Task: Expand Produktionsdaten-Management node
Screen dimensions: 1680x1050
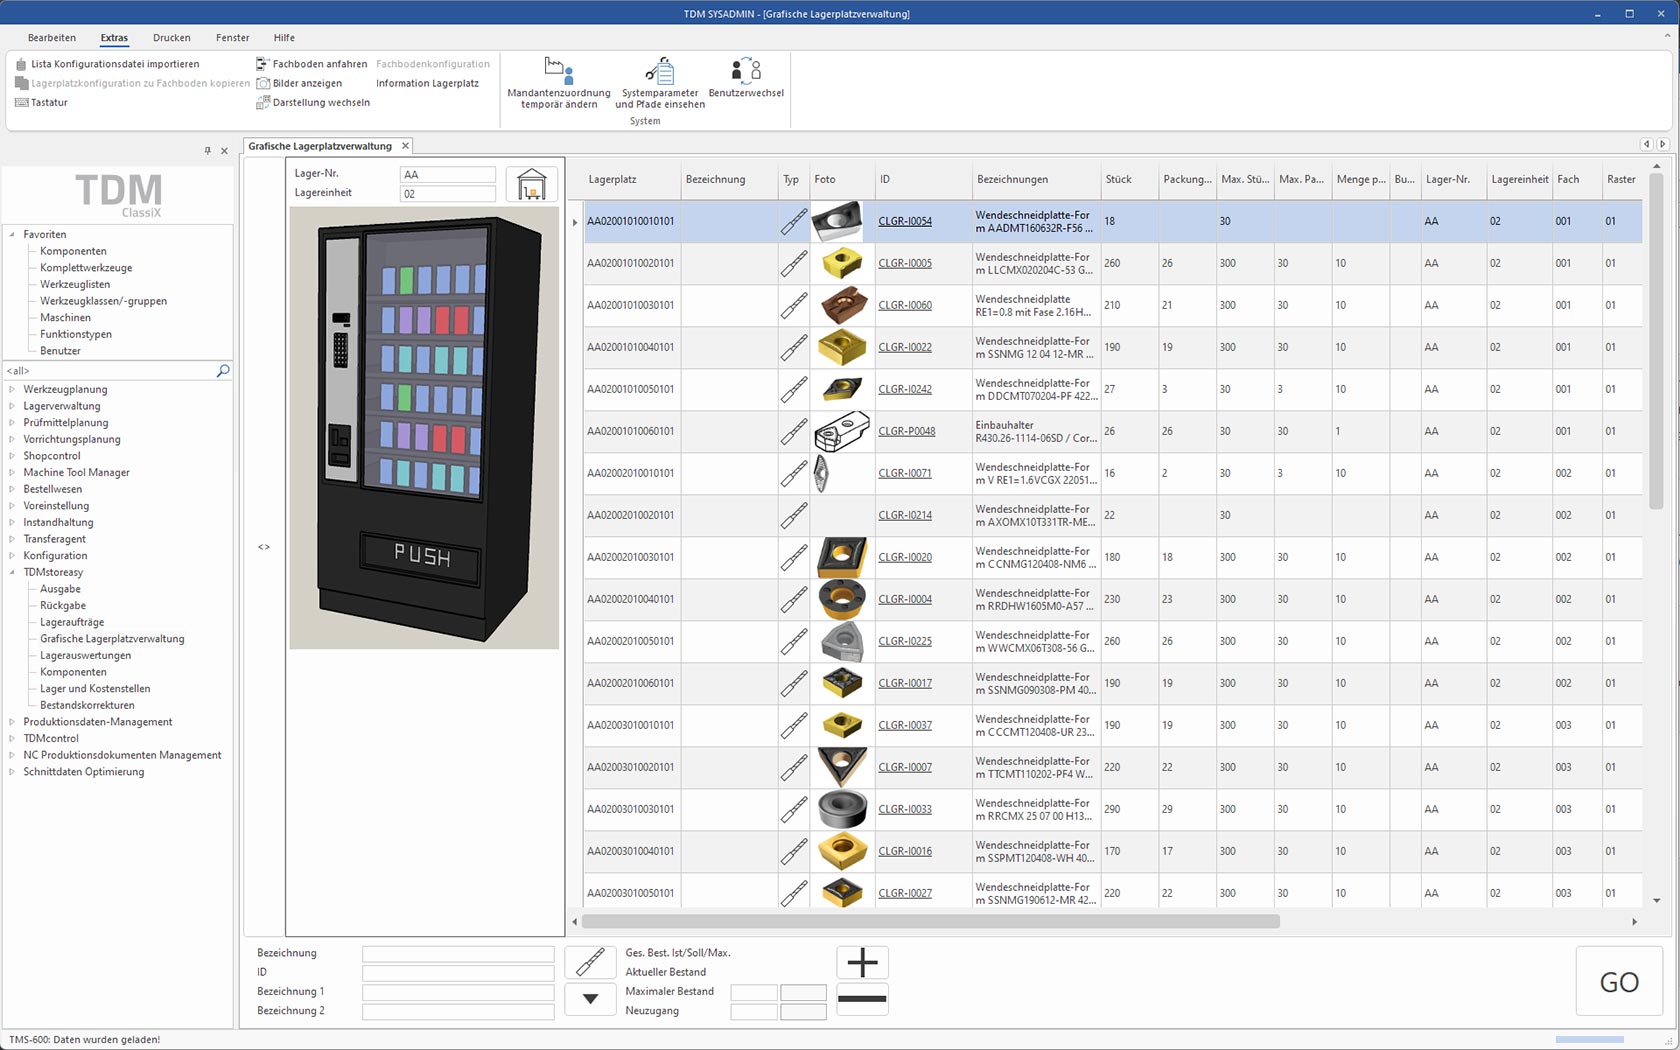Action: [12, 722]
